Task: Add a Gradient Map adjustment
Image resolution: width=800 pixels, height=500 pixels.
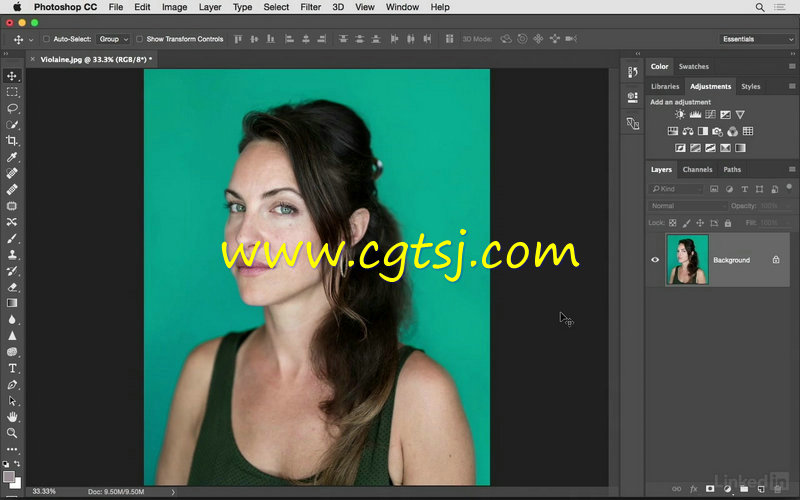Action: click(x=740, y=148)
